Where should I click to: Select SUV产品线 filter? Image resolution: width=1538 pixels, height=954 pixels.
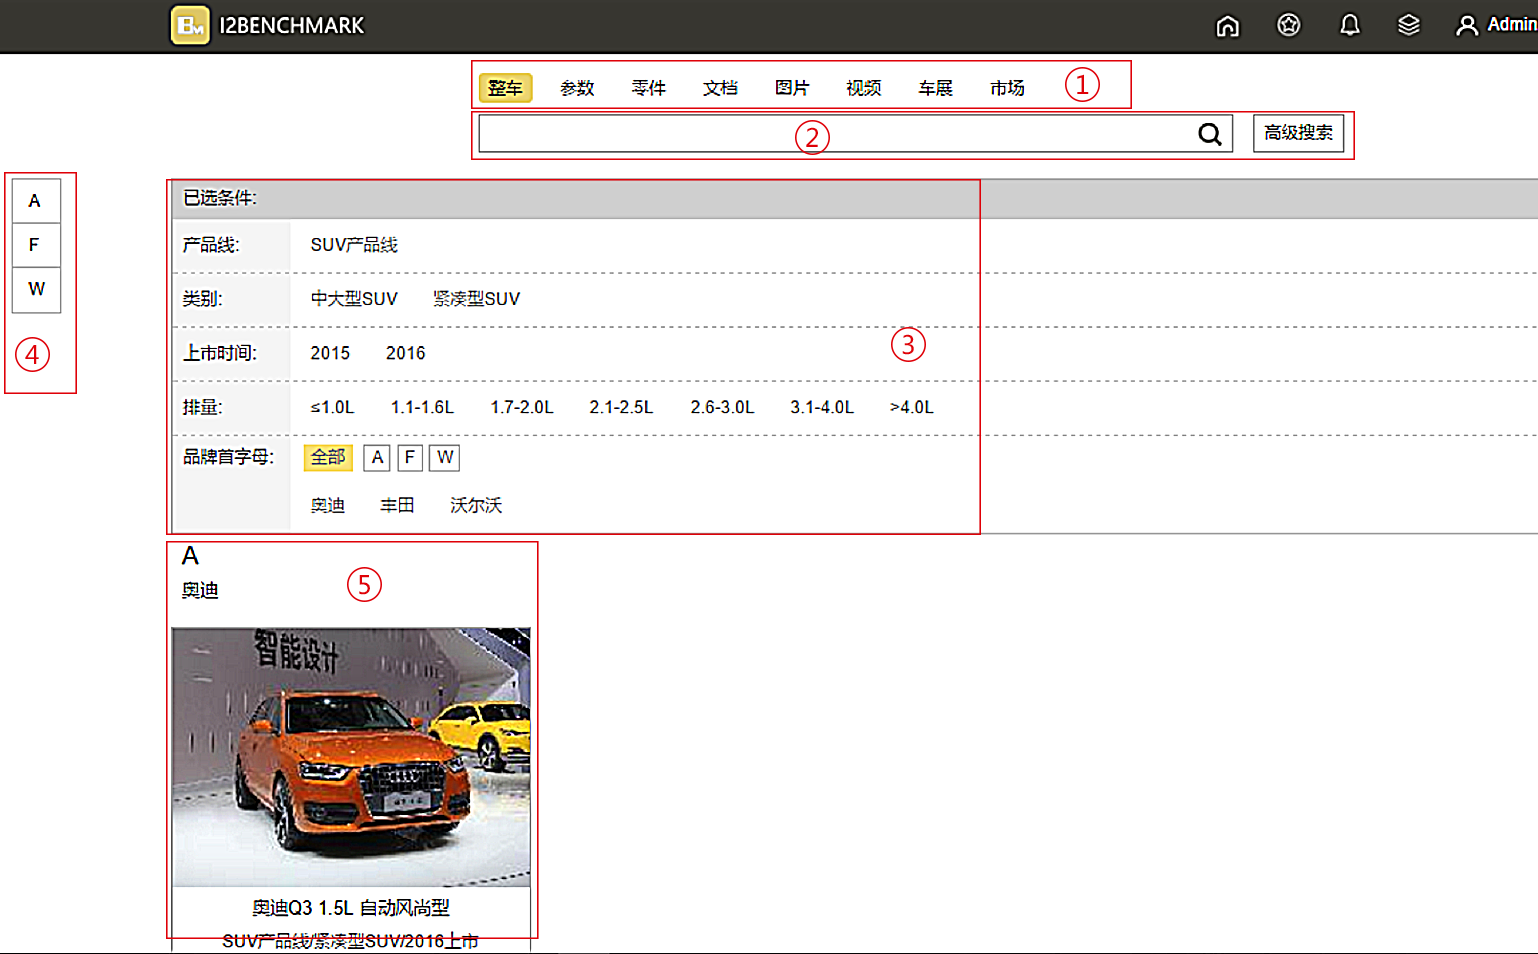click(354, 245)
